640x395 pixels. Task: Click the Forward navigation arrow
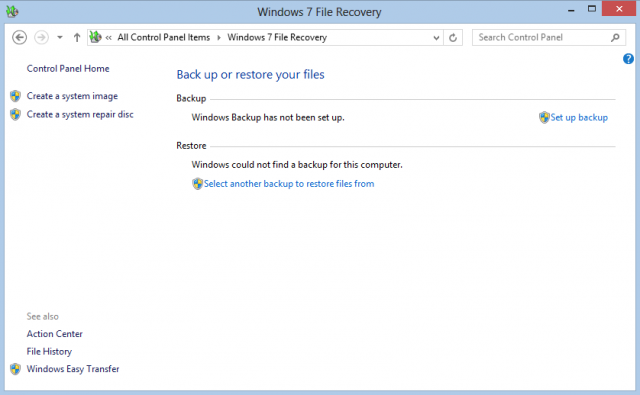41,38
